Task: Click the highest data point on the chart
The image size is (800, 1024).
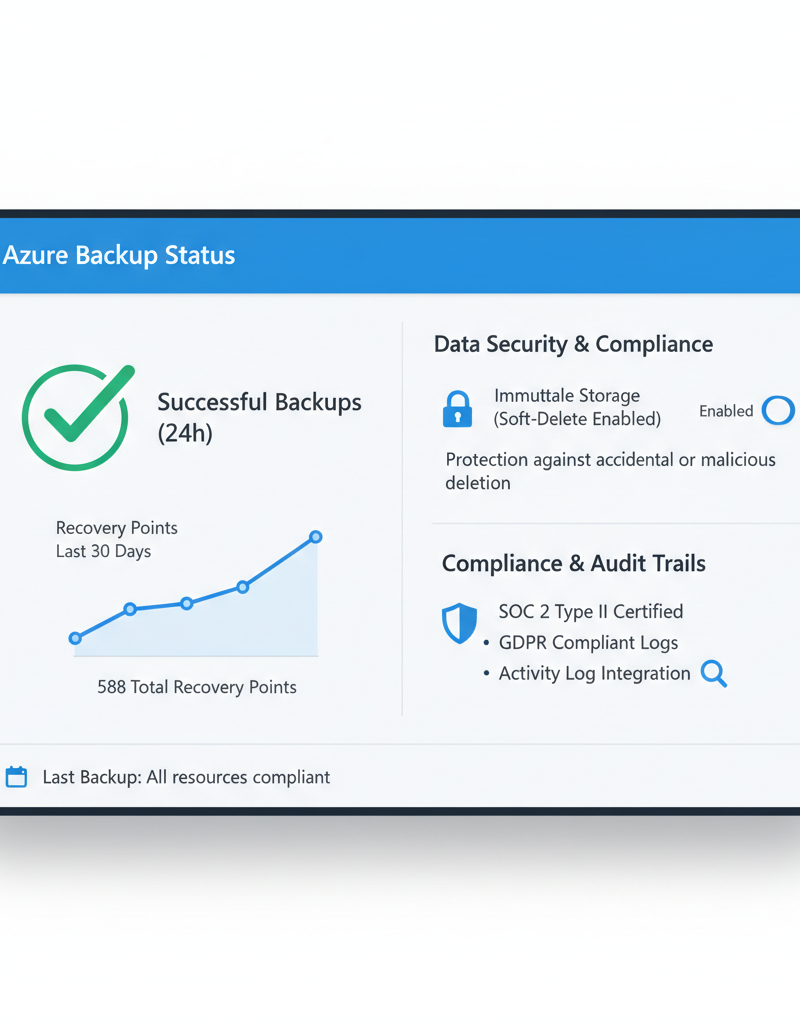Action: [315, 537]
